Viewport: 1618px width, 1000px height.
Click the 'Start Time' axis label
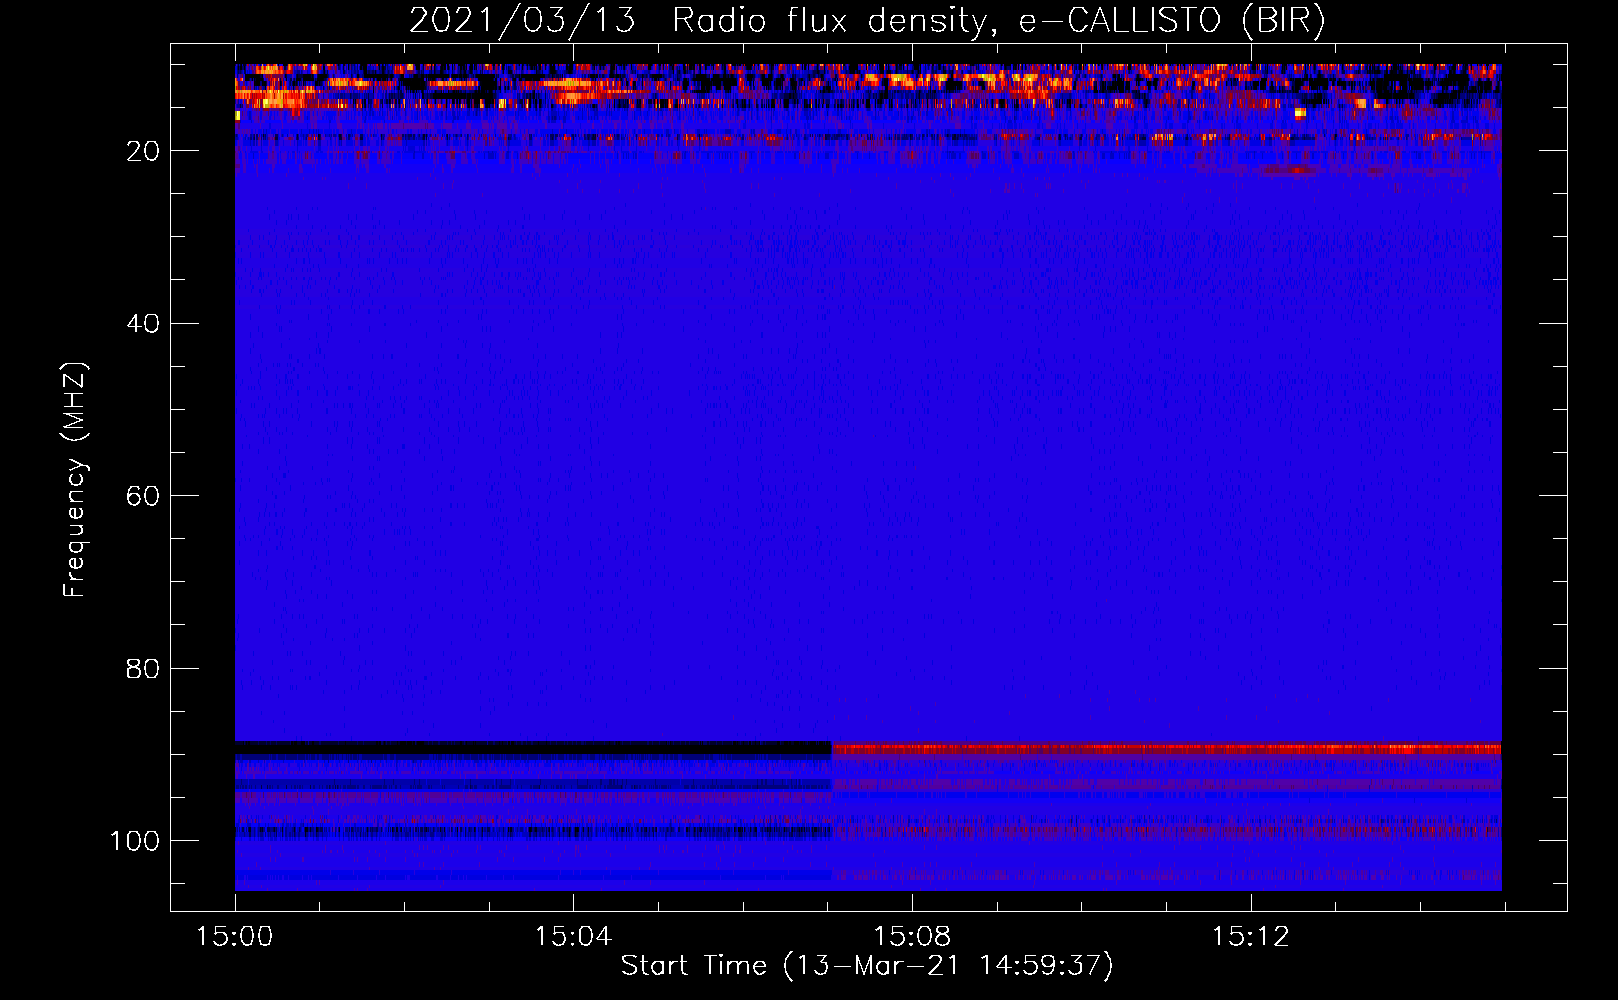[867, 966]
